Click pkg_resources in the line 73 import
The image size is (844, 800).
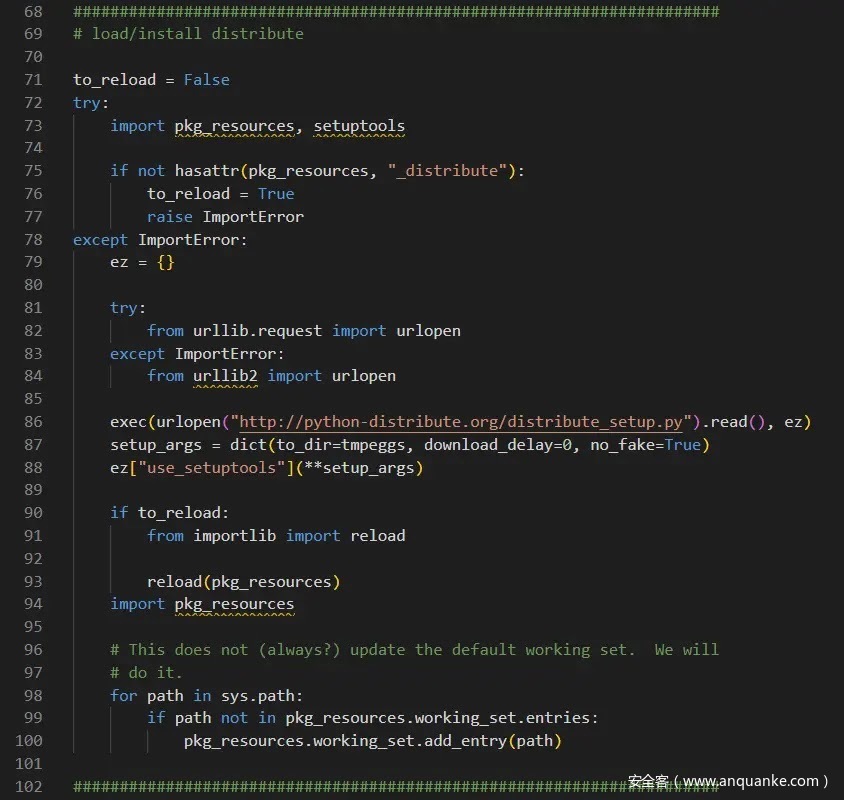point(234,126)
